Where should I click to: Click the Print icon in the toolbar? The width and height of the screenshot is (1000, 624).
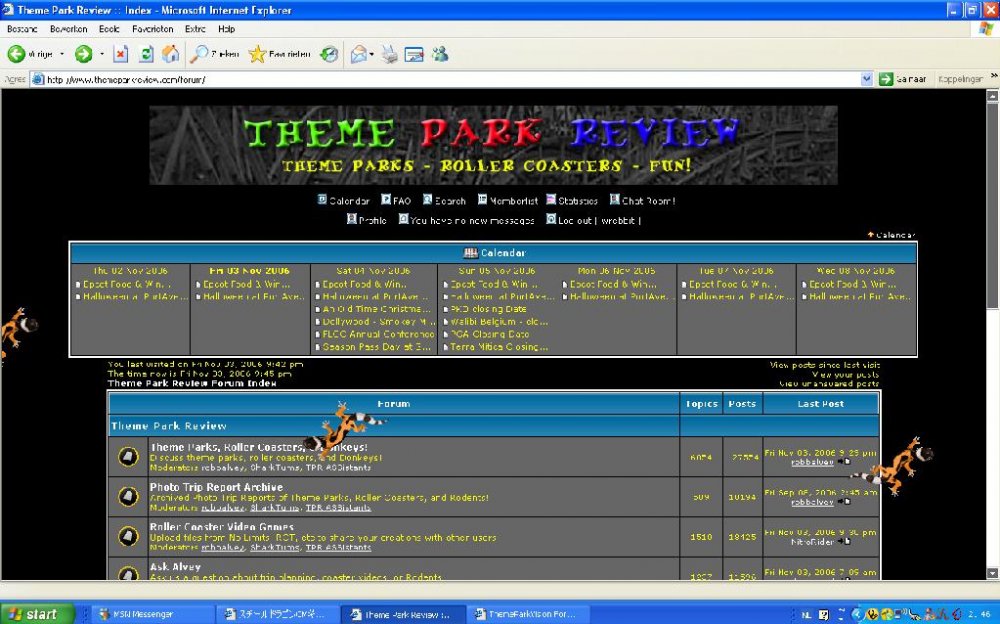389,54
